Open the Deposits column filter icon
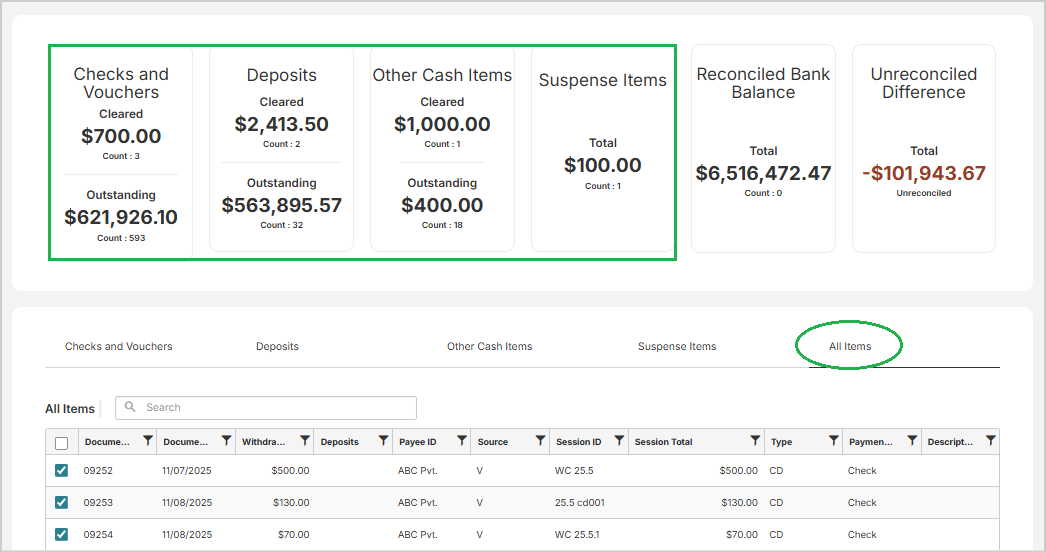1046x552 pixels. coord(383,441)
